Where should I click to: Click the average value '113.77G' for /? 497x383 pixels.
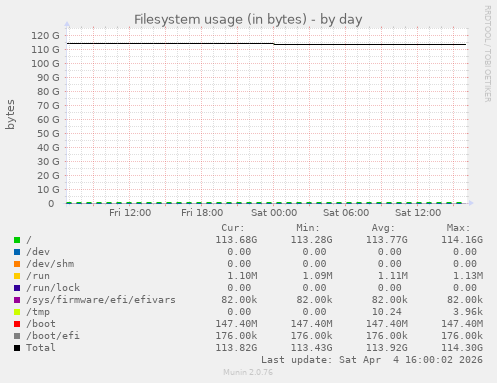pyautogui.click(x=387, y=240)
